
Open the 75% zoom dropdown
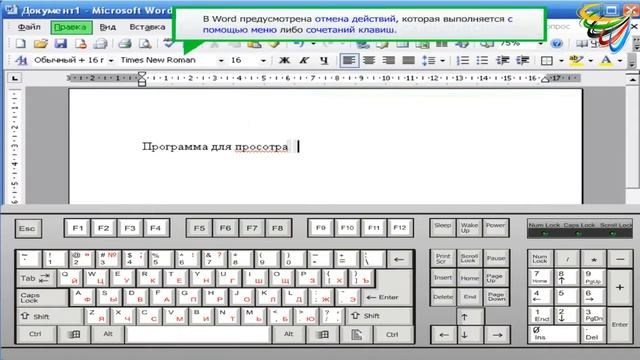(x=540, y=43)
